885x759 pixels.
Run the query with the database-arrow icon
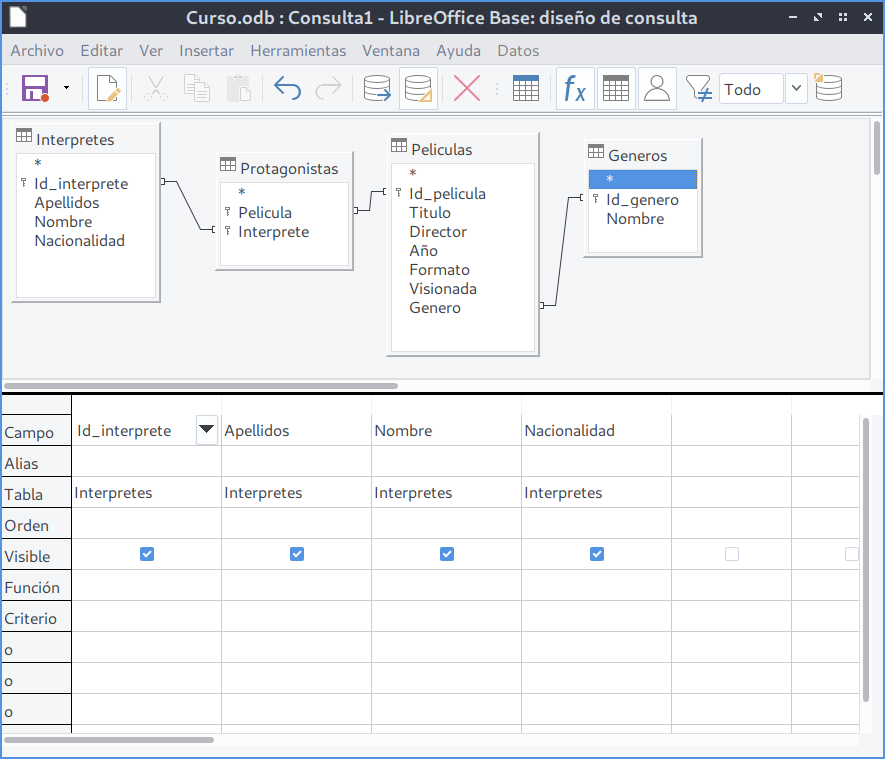(377, 88)
